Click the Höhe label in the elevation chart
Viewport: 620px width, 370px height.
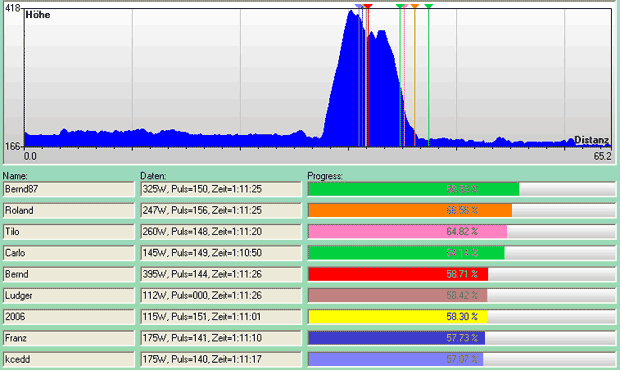pos(38,15)
